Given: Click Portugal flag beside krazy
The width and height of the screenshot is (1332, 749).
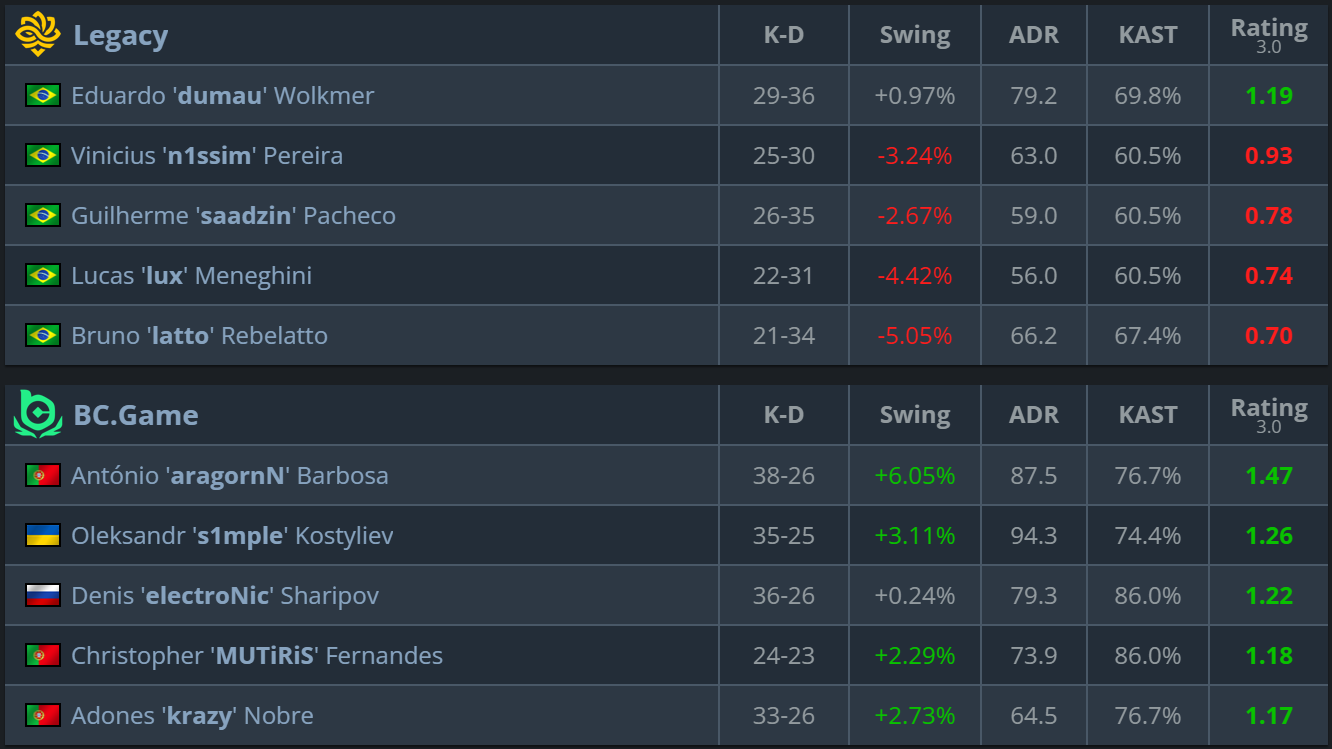Looking at the screenshot, I should [x=43, y=716].
